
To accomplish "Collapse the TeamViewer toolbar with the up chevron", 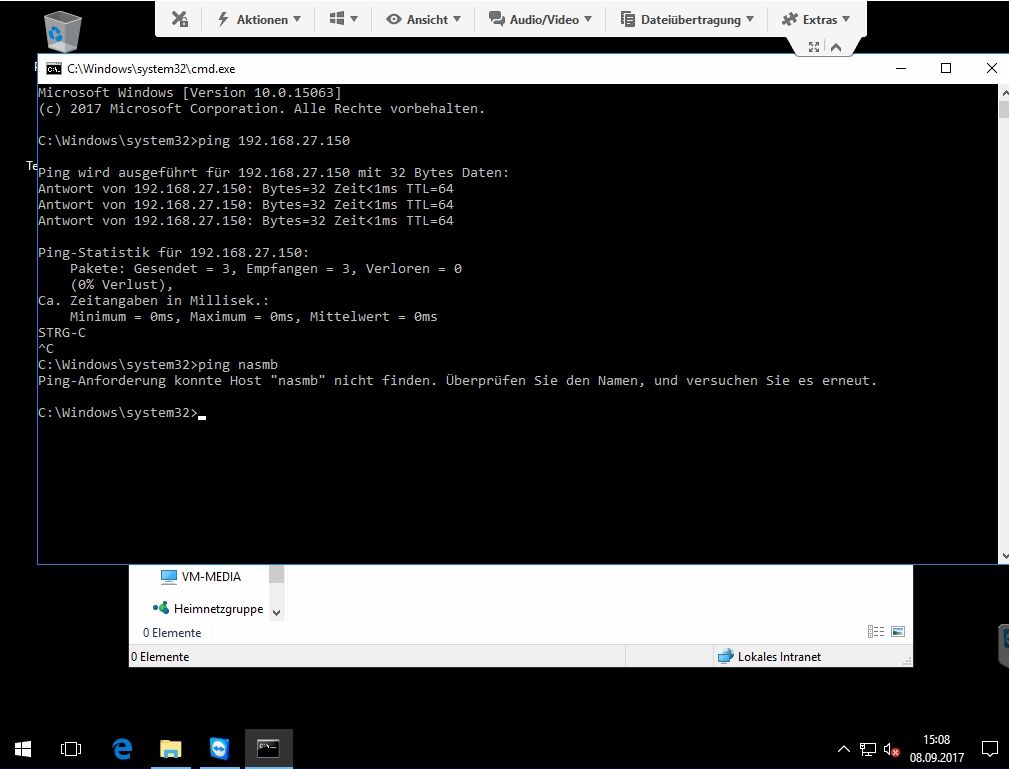I will click(836, 47).
